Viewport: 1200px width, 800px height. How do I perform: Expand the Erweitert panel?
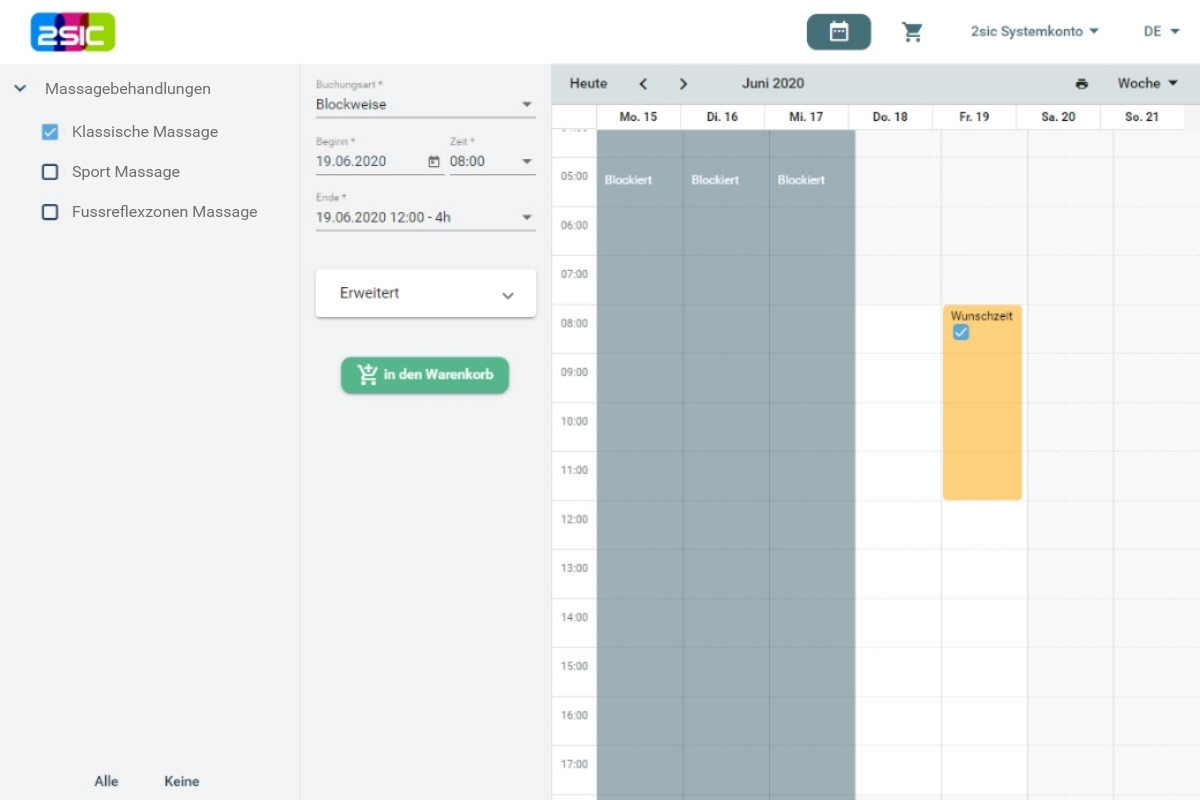coord(425,294)
